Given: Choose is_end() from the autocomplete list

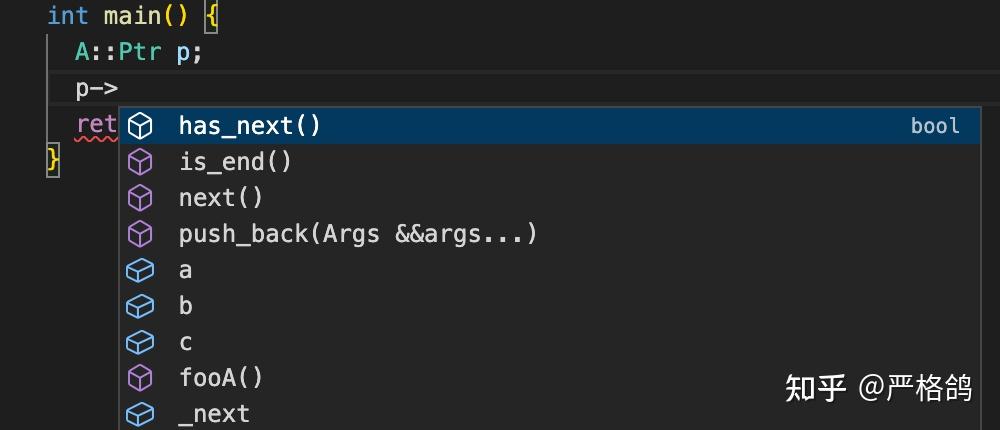Looking at the screenshot, I should 235,162.
